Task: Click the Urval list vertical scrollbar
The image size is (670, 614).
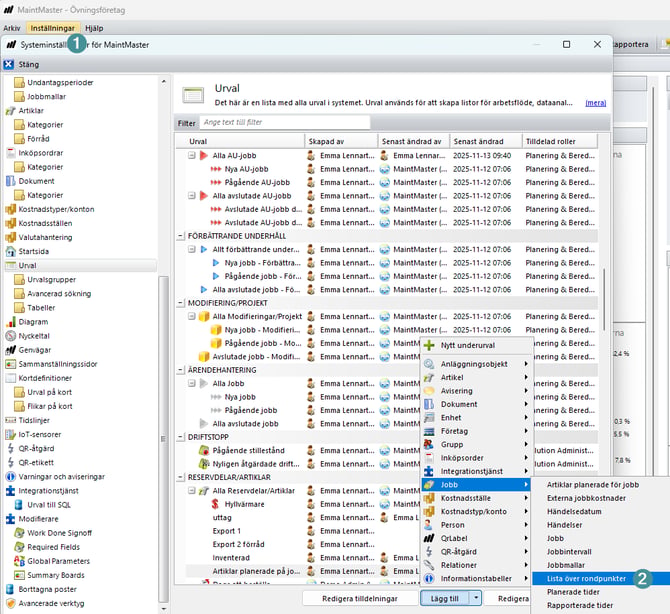Action: 604,299
